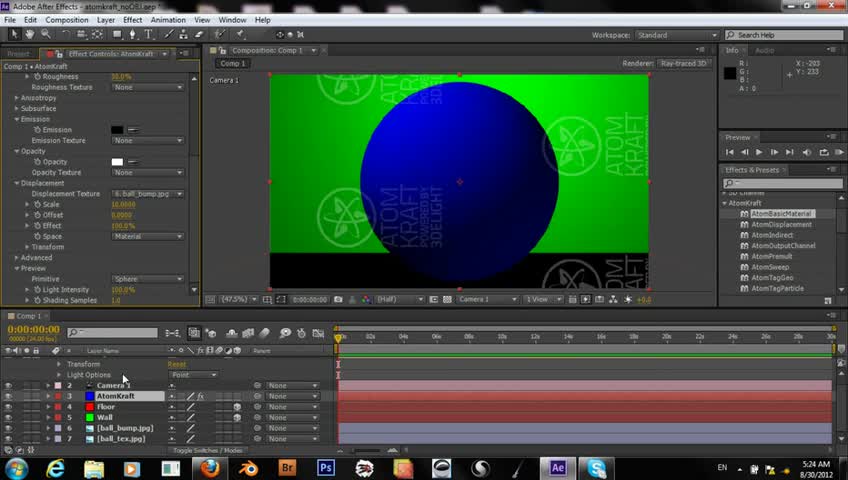Expand the Advanced property group
The height and width of the screenshot is (480, 848).
pos(17,258)
